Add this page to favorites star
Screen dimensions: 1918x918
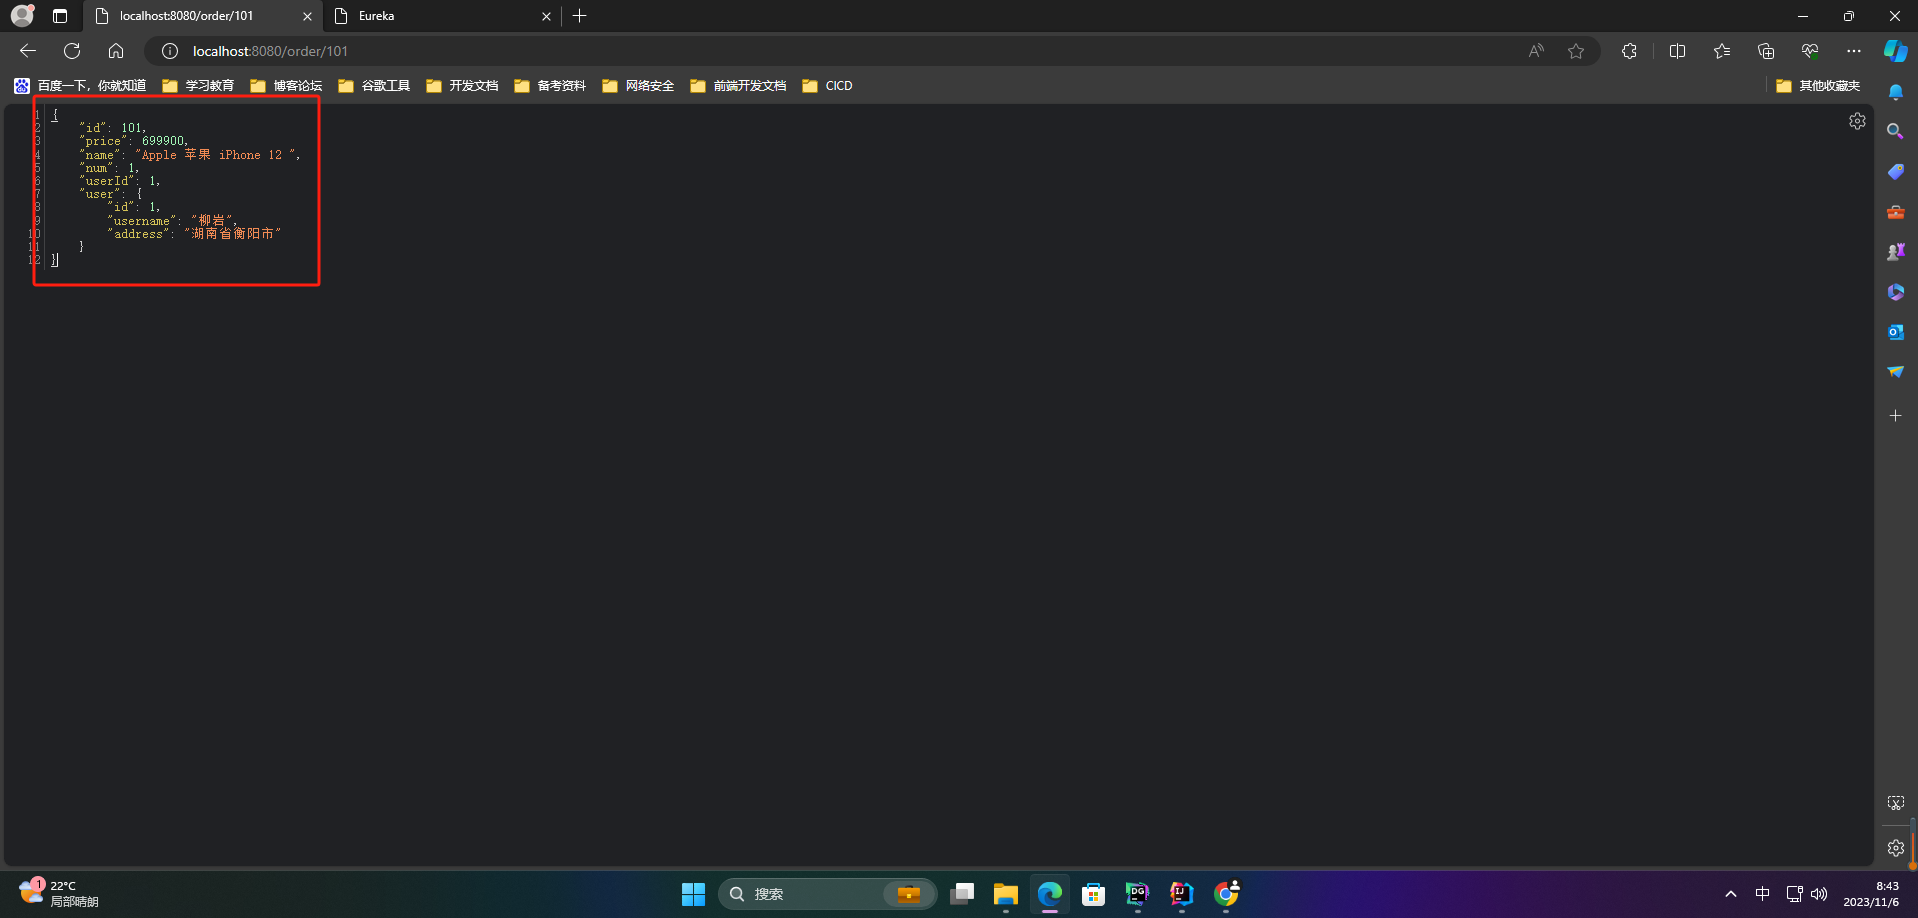coord(1576,51)
